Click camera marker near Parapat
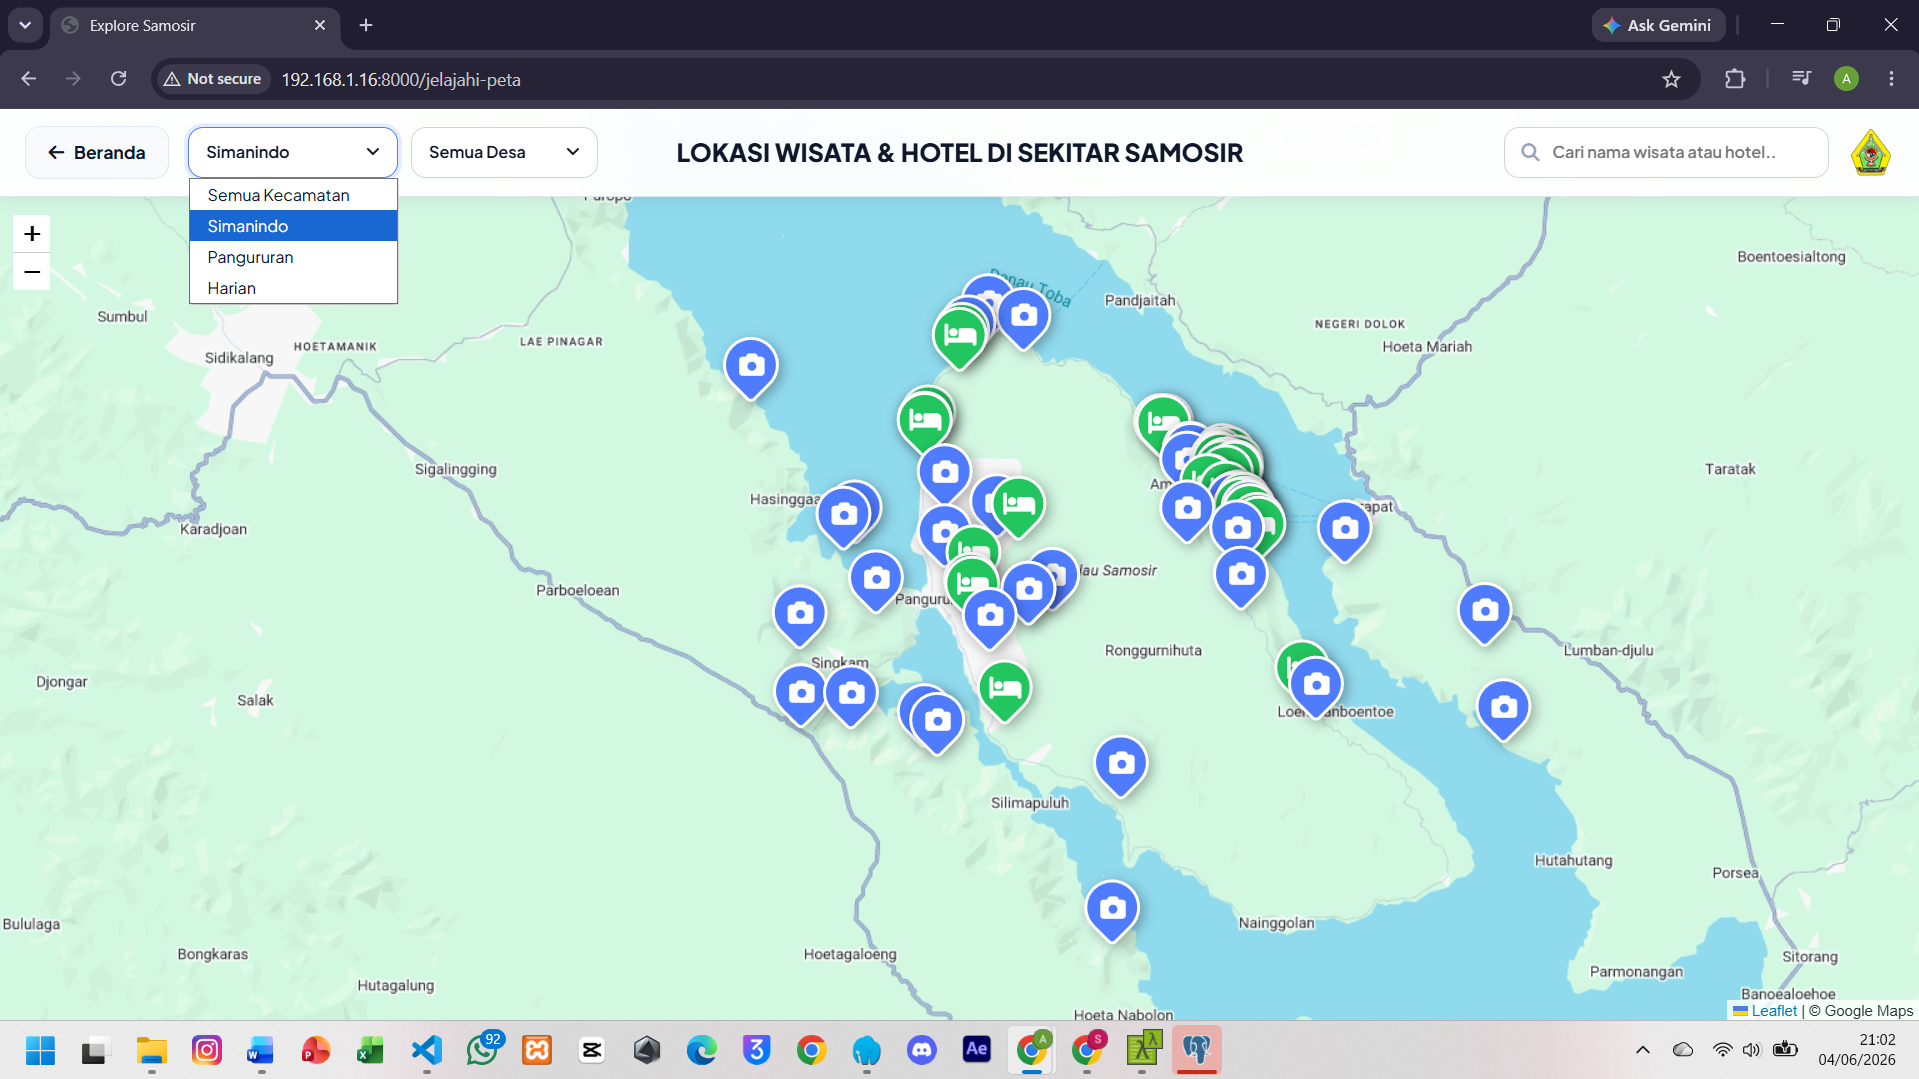This screenshot has width=1919, height=1079. point(1345,529)
